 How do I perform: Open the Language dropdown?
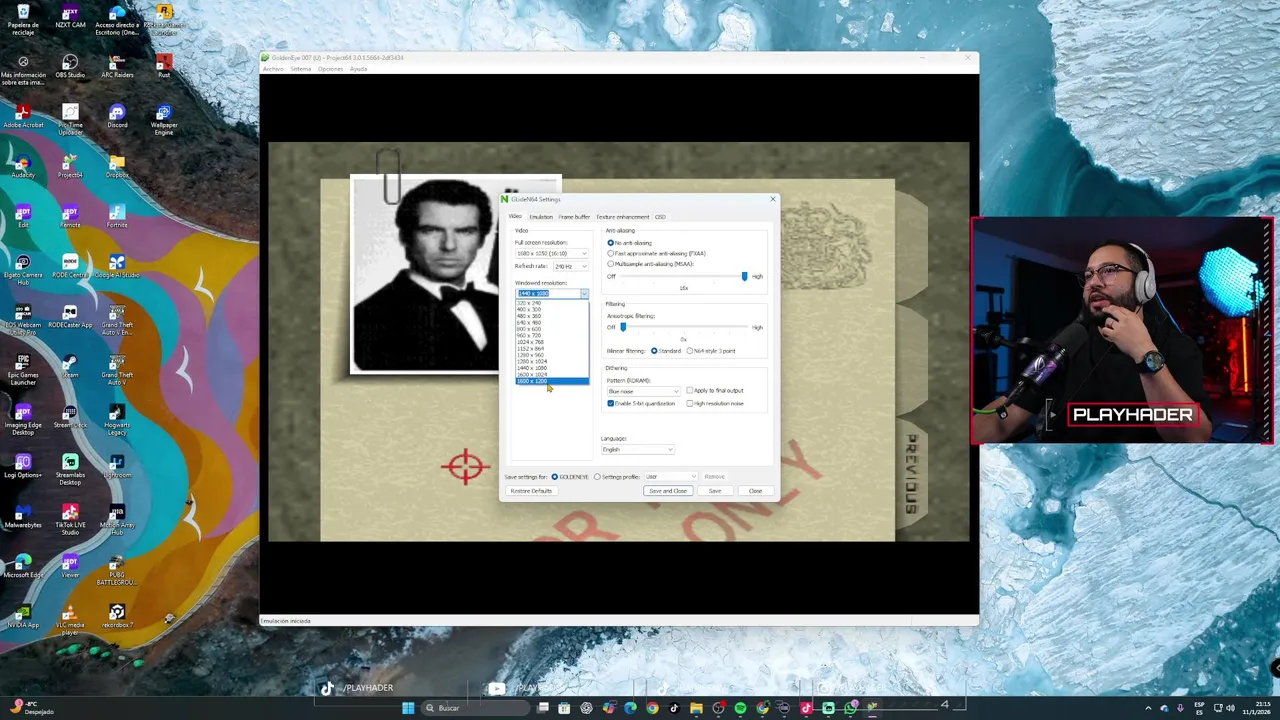click(x=638, y=449)
